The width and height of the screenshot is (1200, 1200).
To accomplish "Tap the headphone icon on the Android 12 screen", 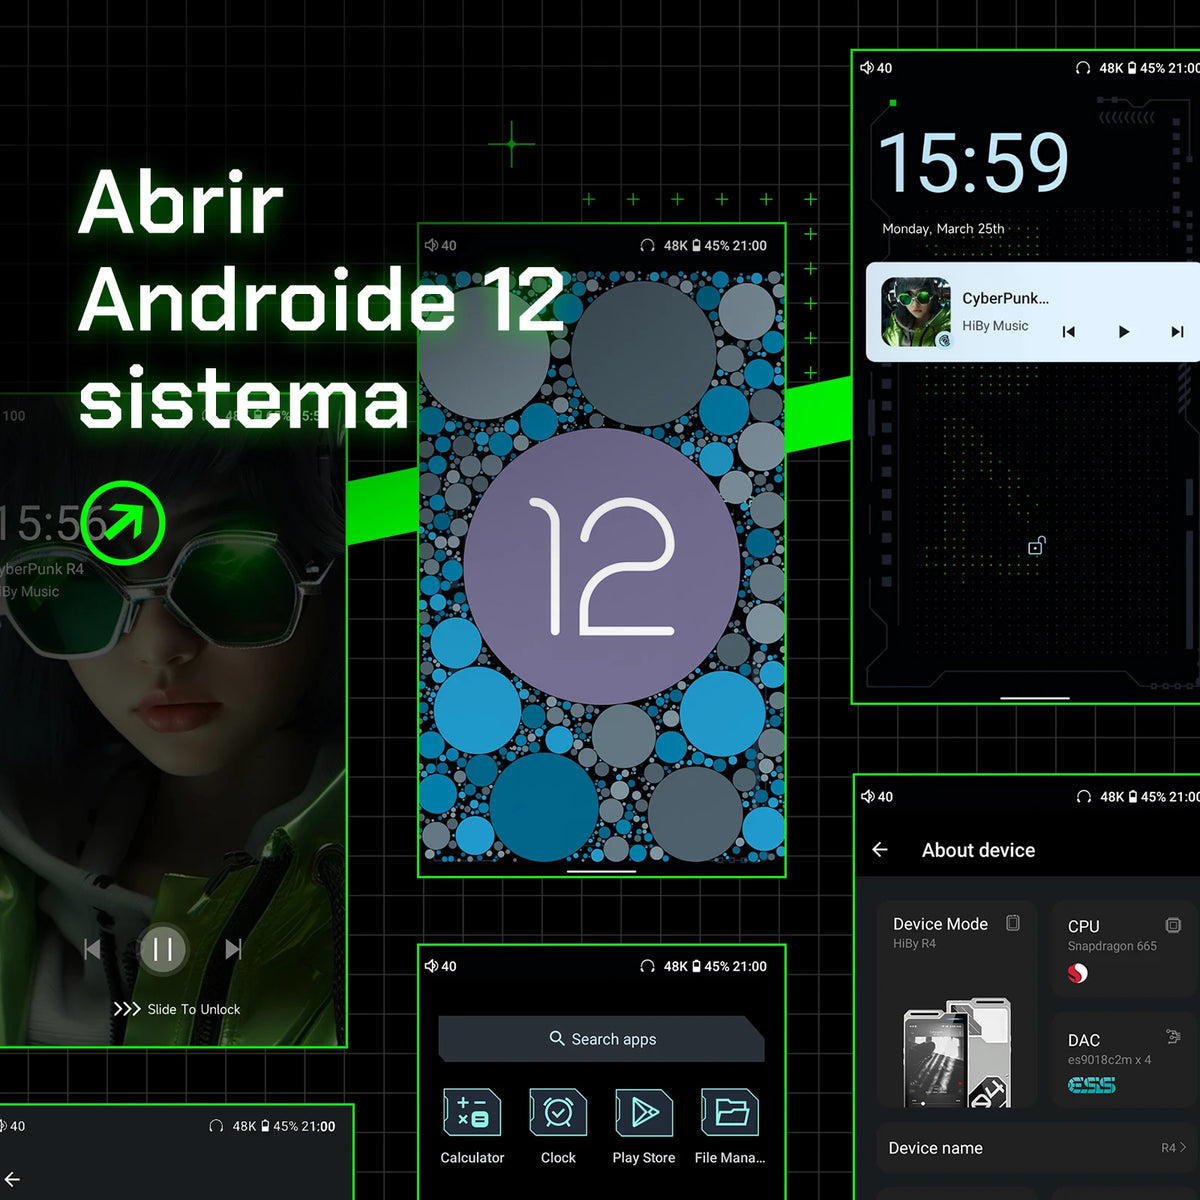I will tap(647, 245).
